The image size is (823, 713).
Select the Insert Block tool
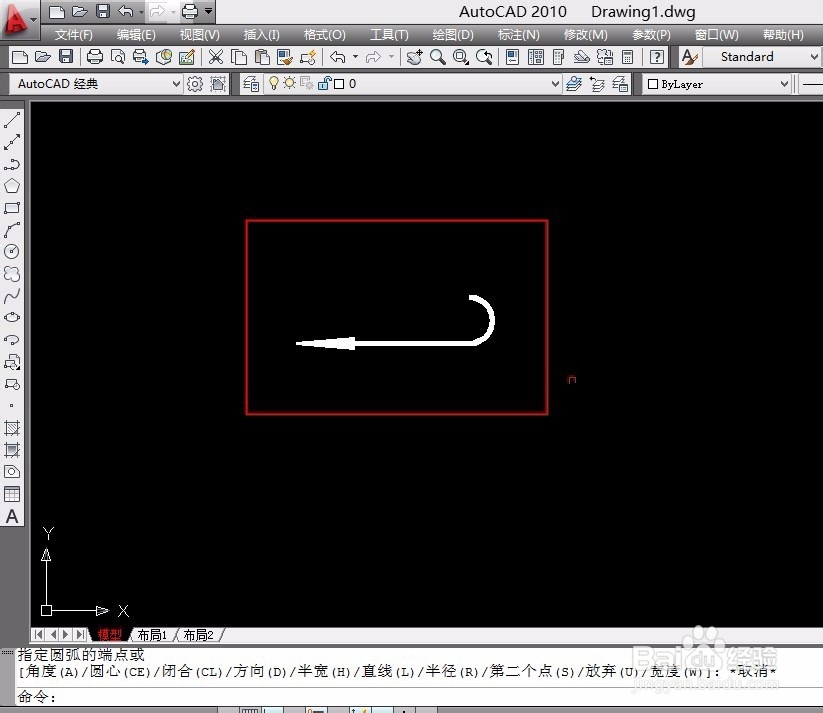[x=12, y=362]
